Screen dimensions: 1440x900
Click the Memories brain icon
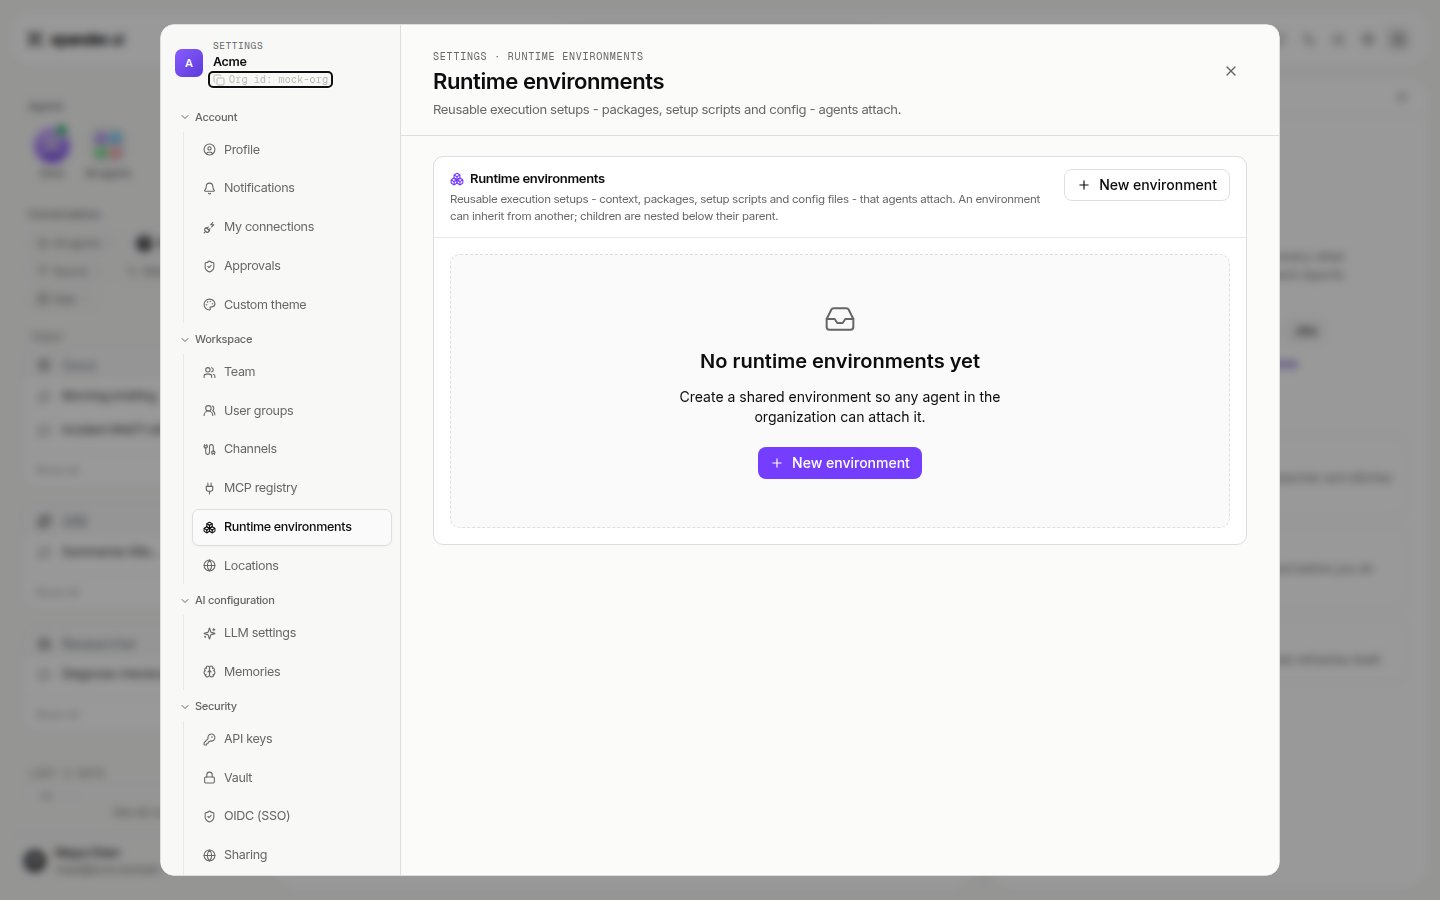[209, 672]
